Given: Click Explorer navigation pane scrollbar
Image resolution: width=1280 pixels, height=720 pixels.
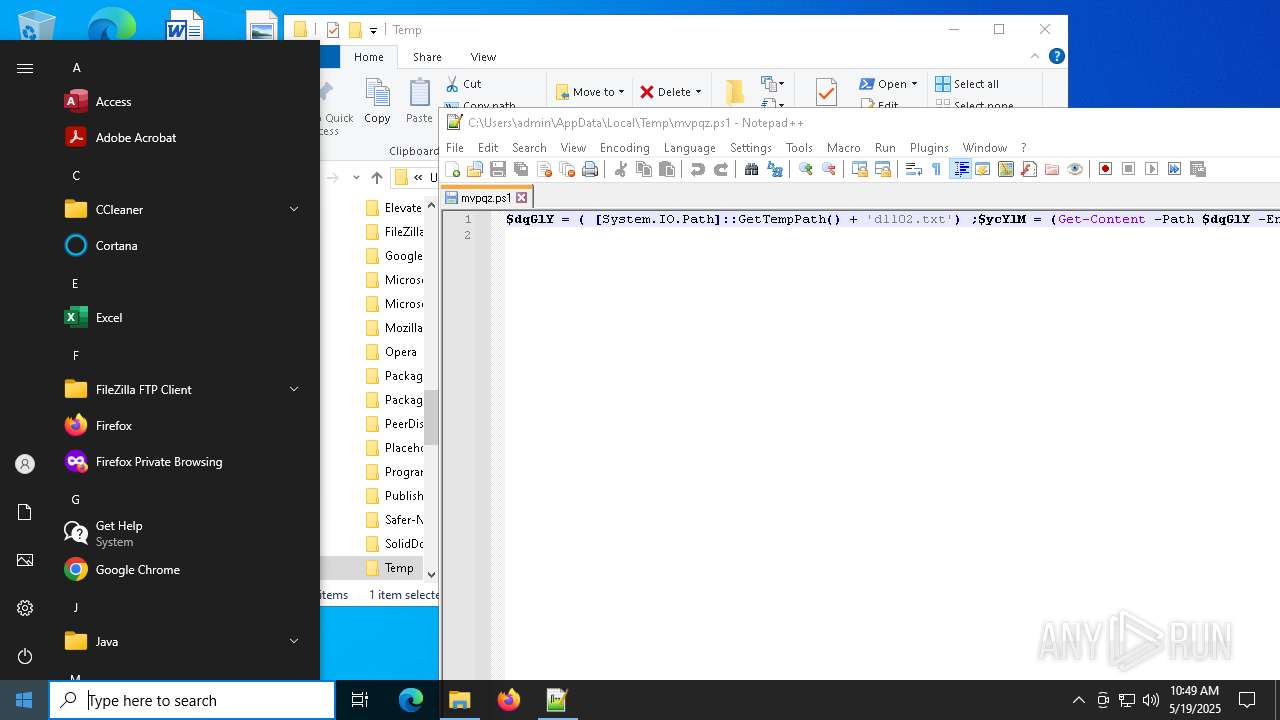Looking at the screenshot, I should pos(431,417).
